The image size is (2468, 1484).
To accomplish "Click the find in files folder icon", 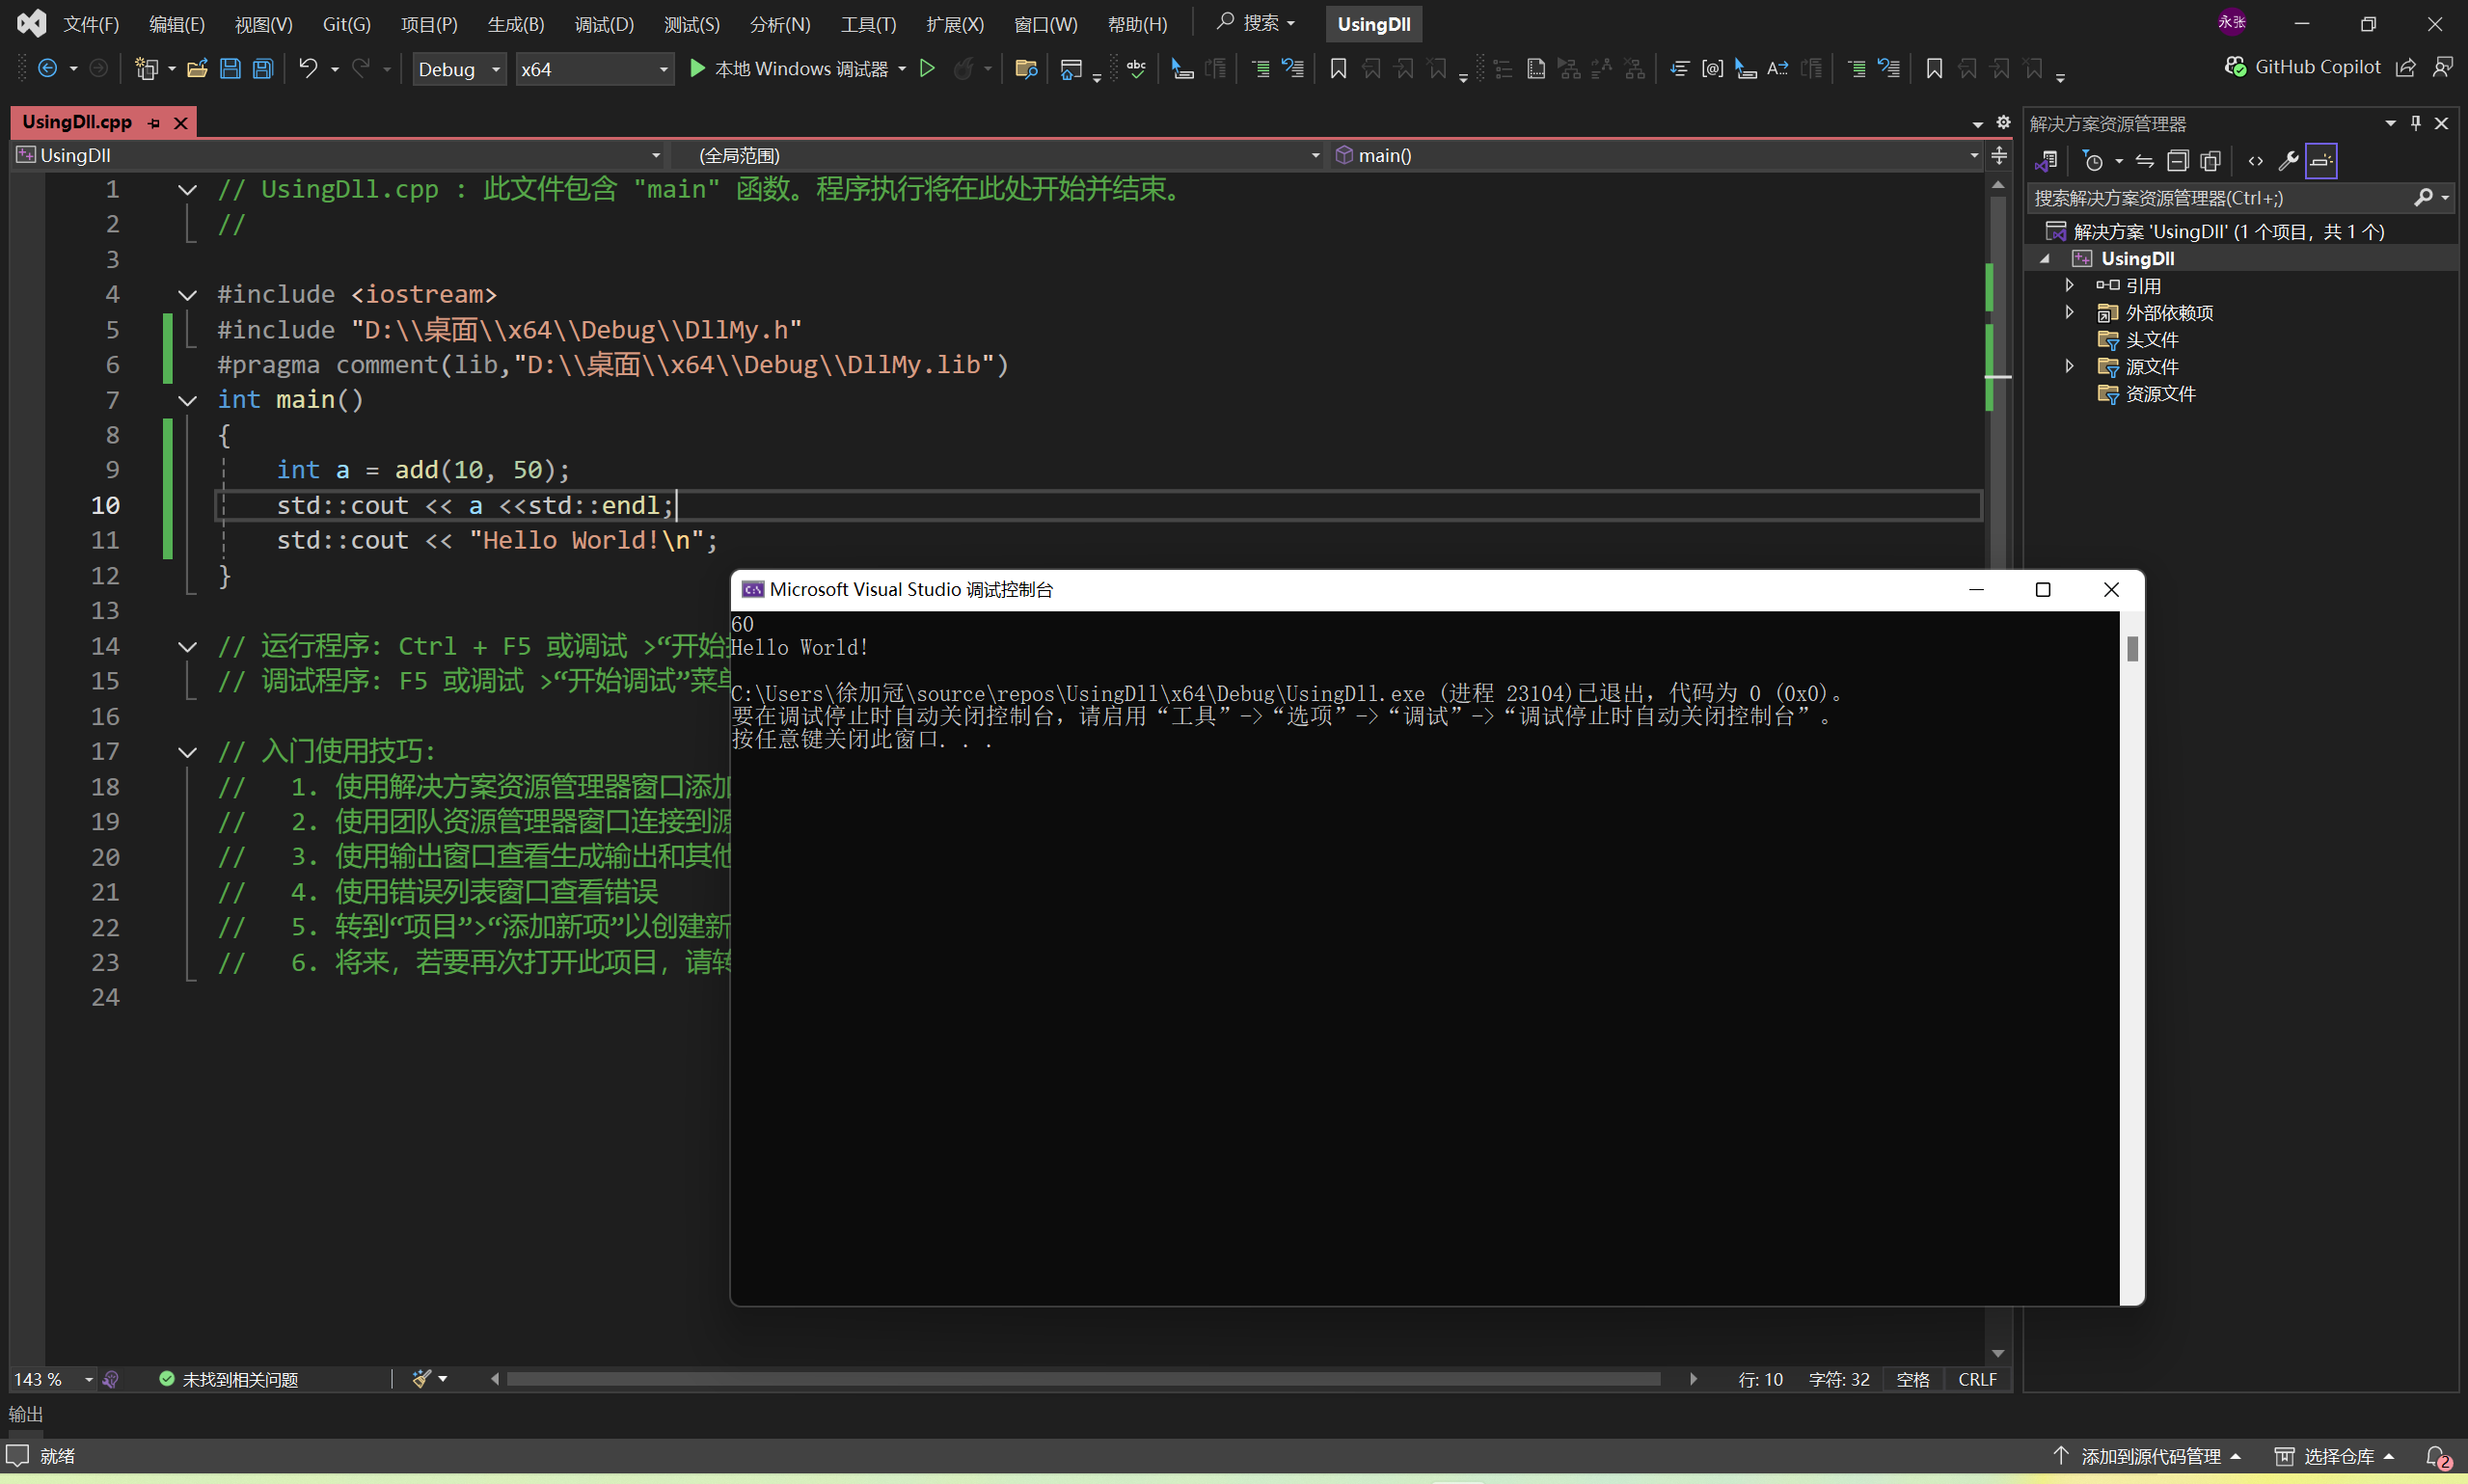I will 1025,68.
